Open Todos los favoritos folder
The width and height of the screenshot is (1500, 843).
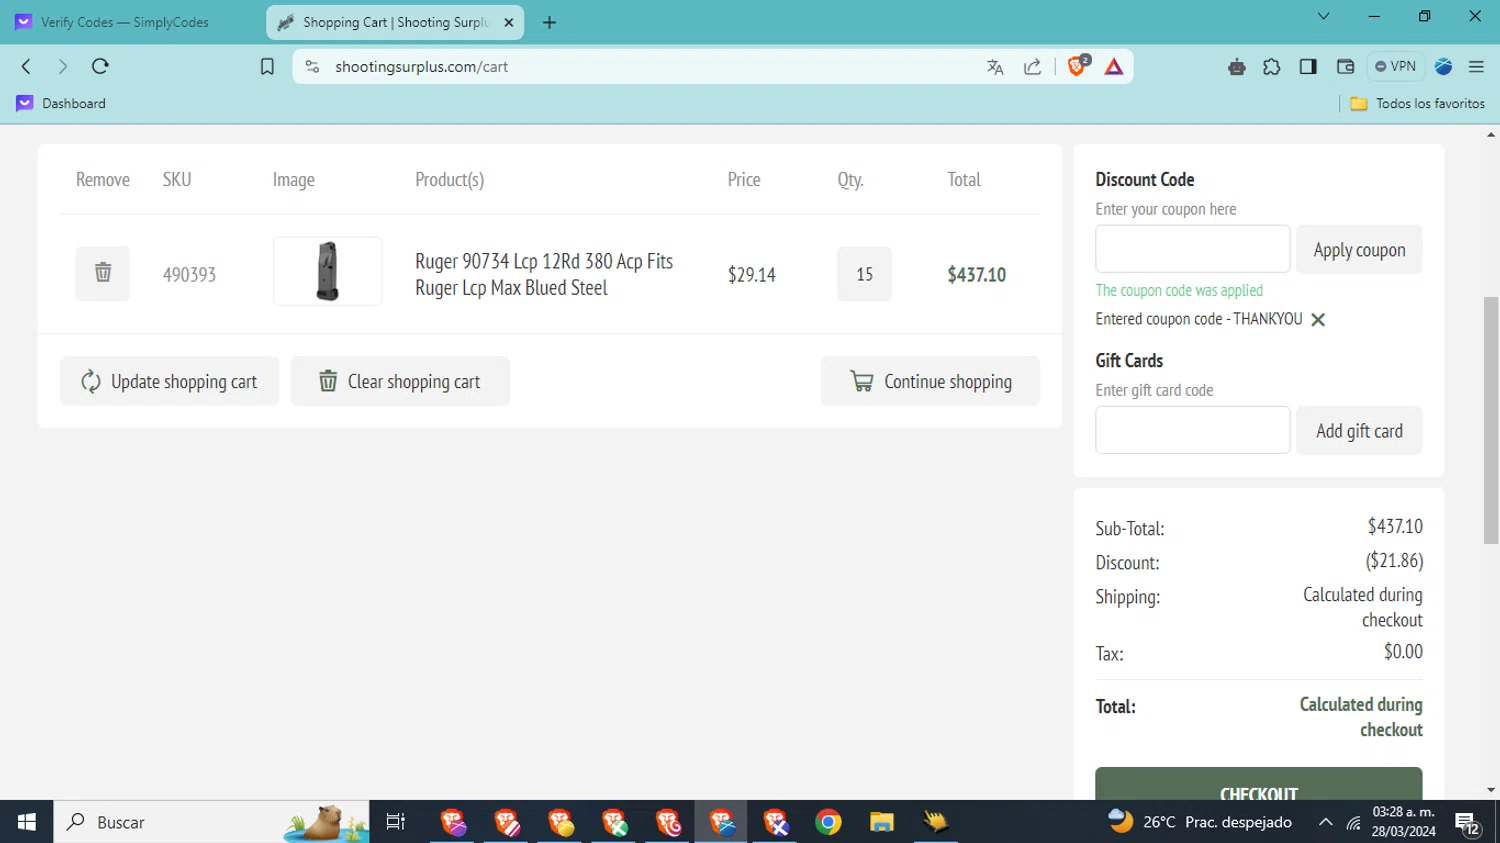pos(1417,103)
